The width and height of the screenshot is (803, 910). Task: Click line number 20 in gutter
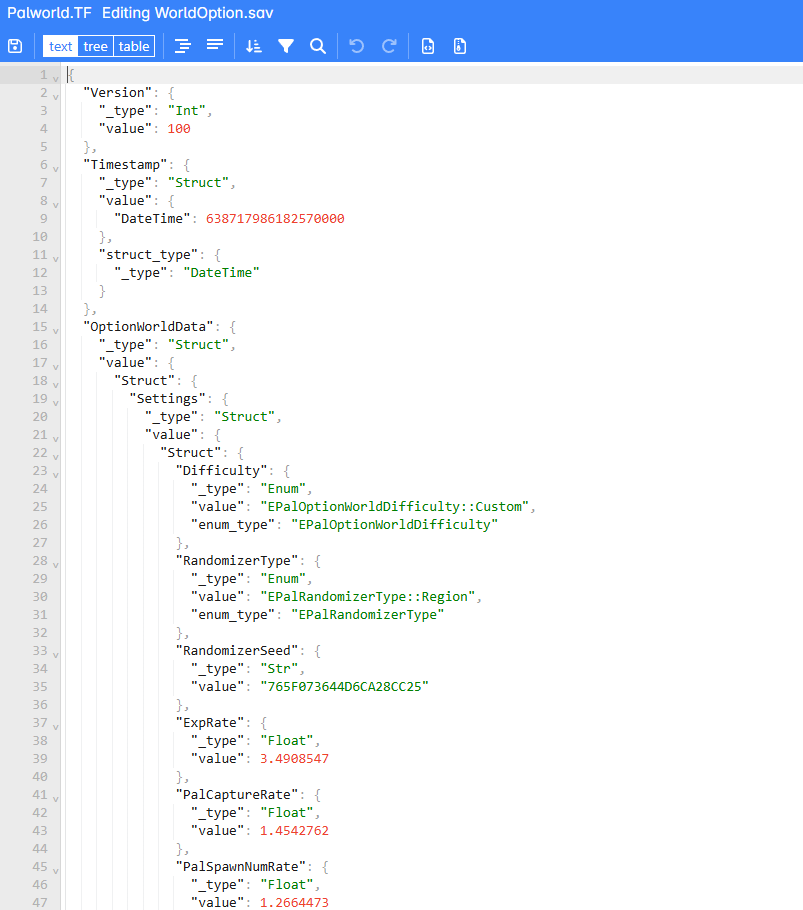coord(40,417)
